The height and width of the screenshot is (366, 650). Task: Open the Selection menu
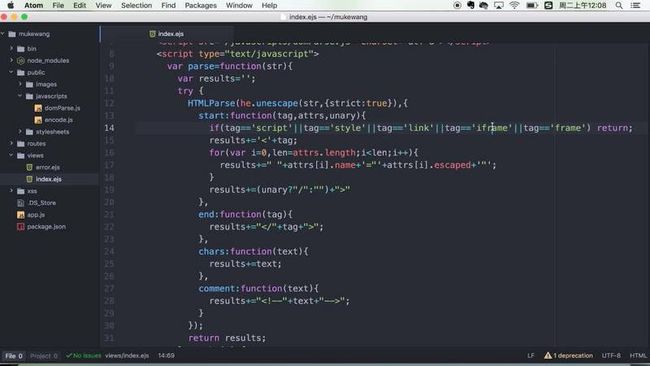pos(136,5)
